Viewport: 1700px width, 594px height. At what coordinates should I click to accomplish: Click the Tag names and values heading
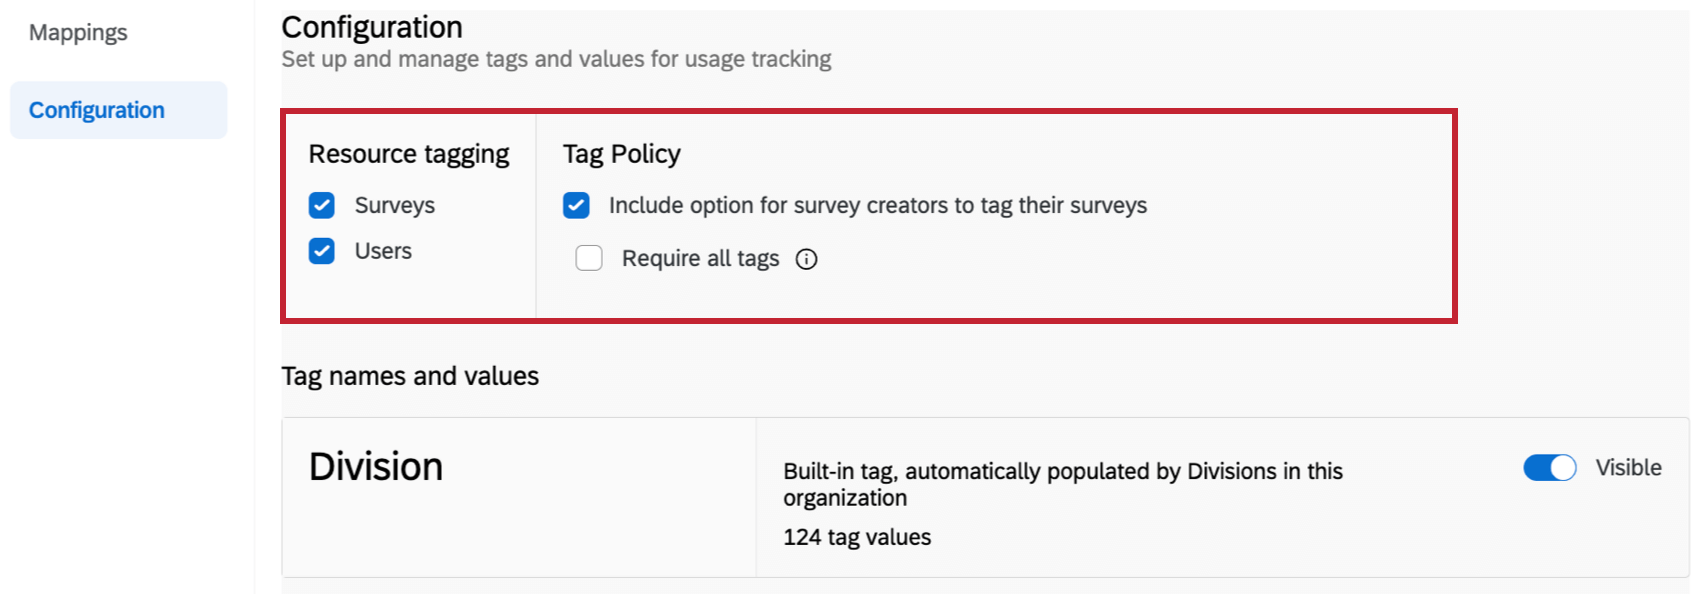click(x=410, y=376)
